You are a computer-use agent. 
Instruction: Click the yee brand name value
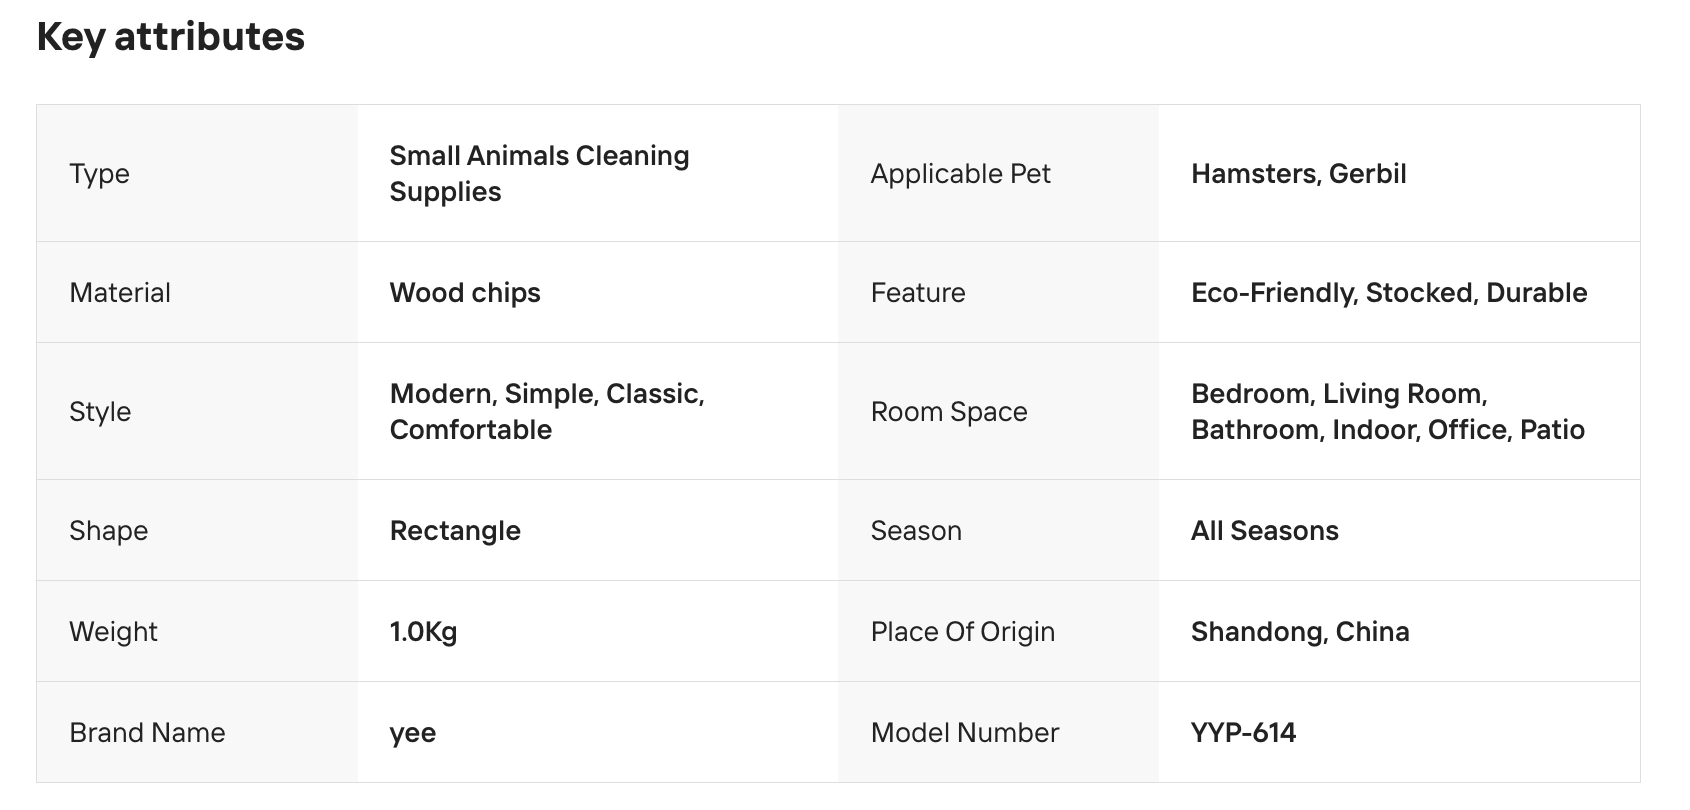click(413, 732)
